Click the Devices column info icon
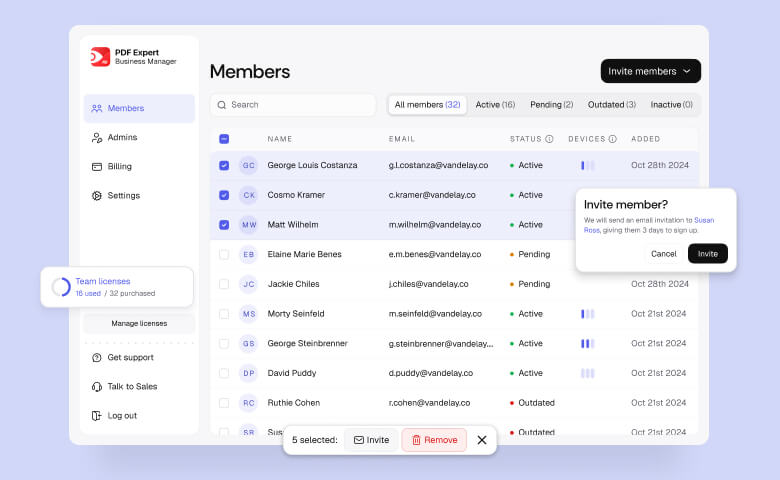This screenshot has height=480, width=780. (613, 139)
